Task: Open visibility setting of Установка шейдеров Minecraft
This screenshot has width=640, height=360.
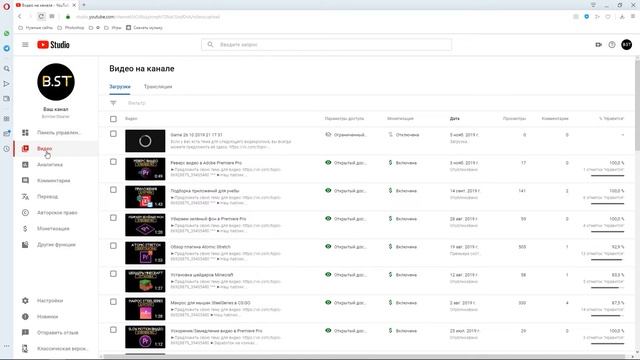Action: pyautogui.click(x=346, y=275)
